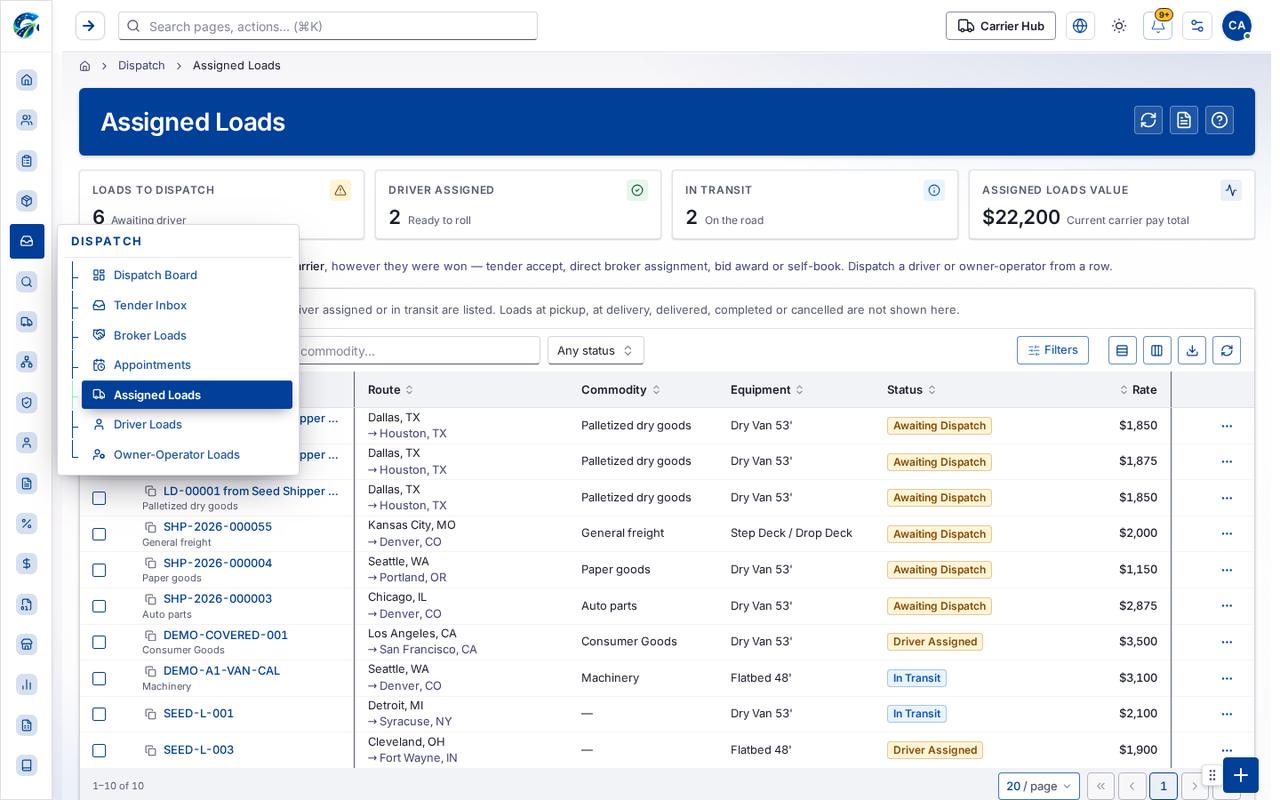Viewport: 1280px width, 800px height.
Task: Open the Any status dropdown
Action: click(x=596, y=350)
